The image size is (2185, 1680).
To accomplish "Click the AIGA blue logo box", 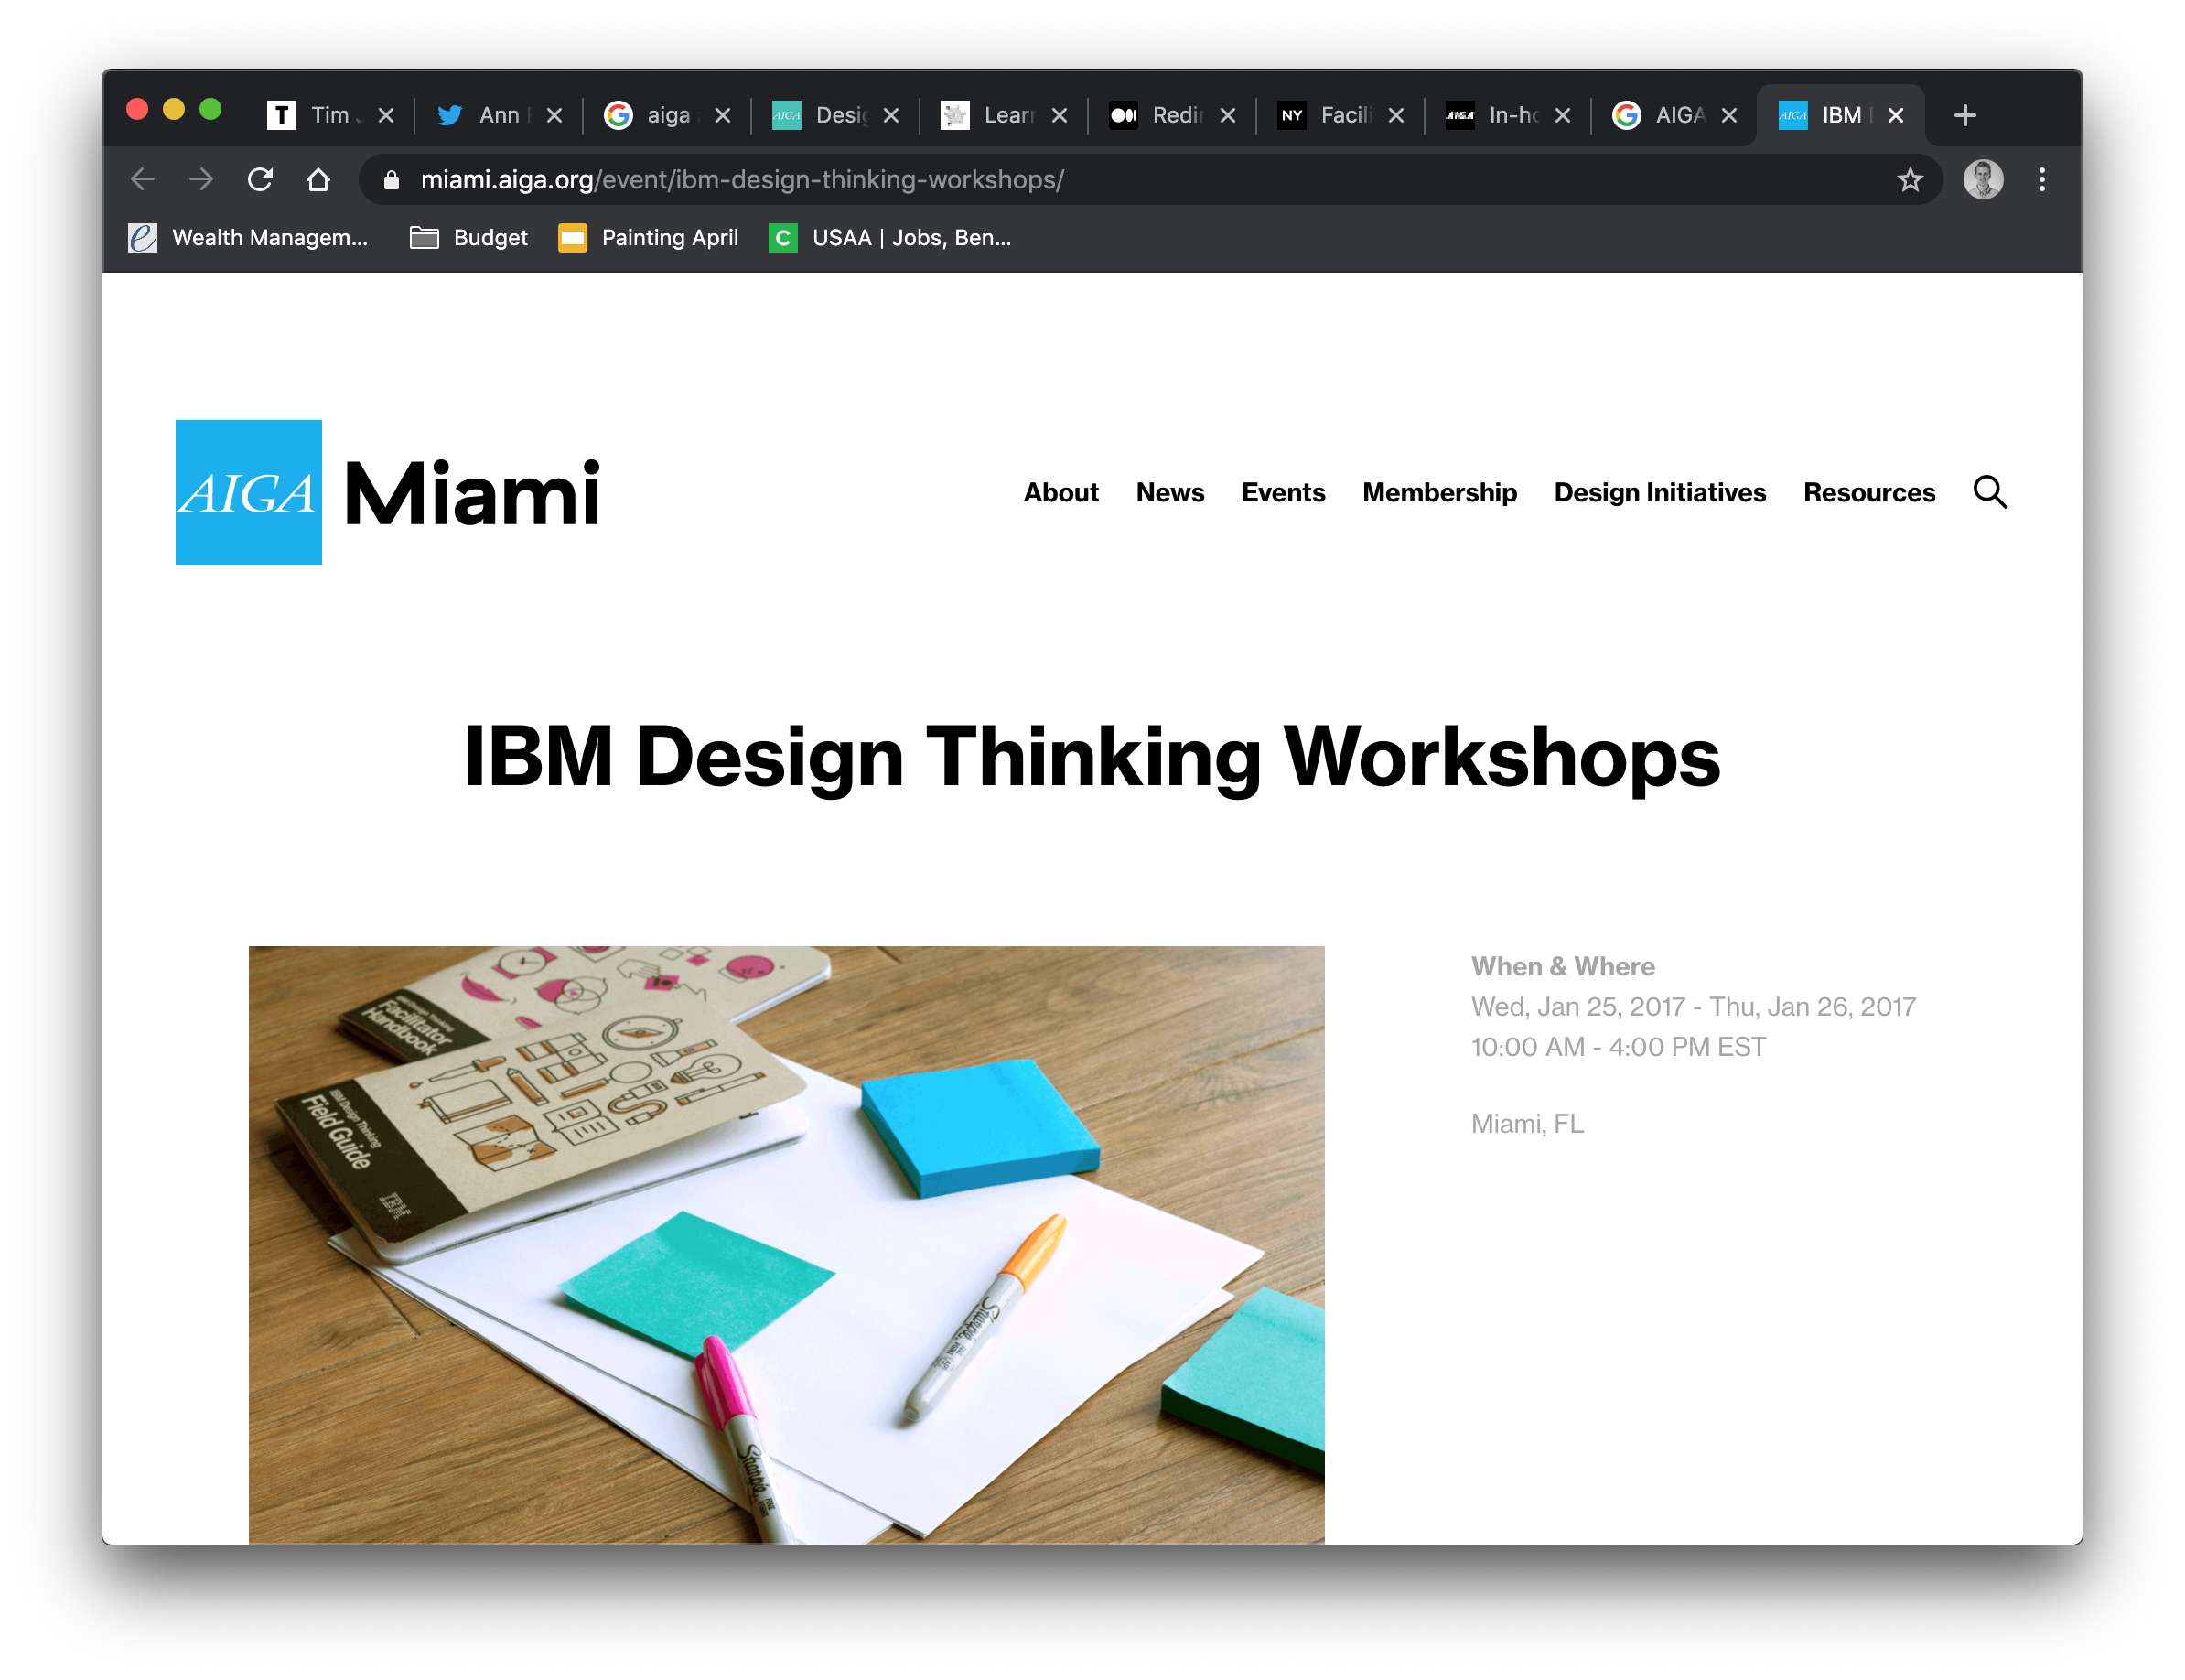I will [x=249, y=492].
